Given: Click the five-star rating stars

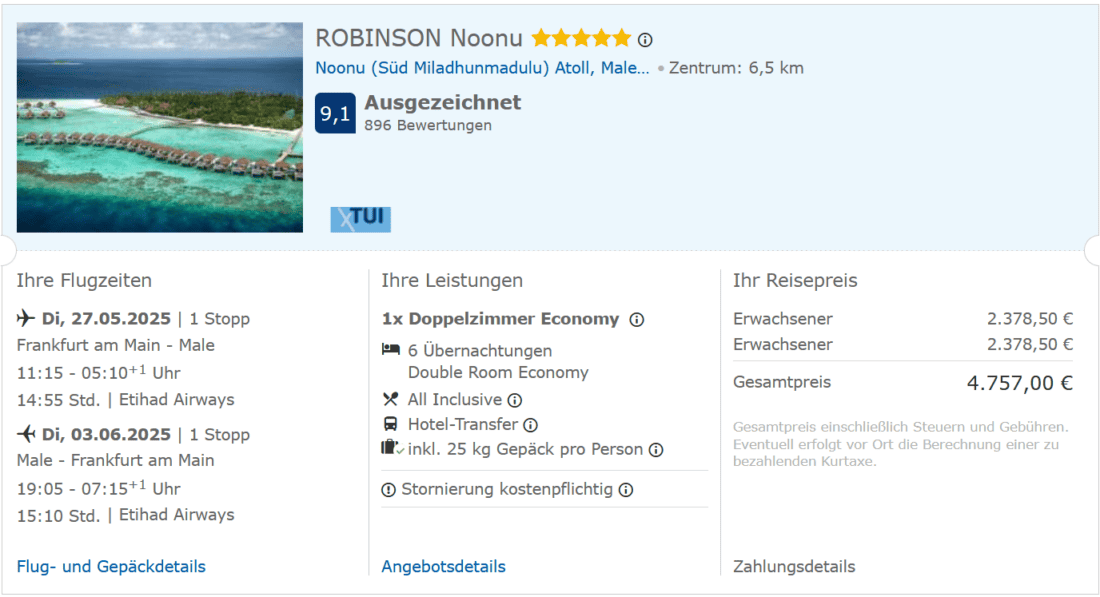Looking at the screenshot, I should [x=581, y=39].
